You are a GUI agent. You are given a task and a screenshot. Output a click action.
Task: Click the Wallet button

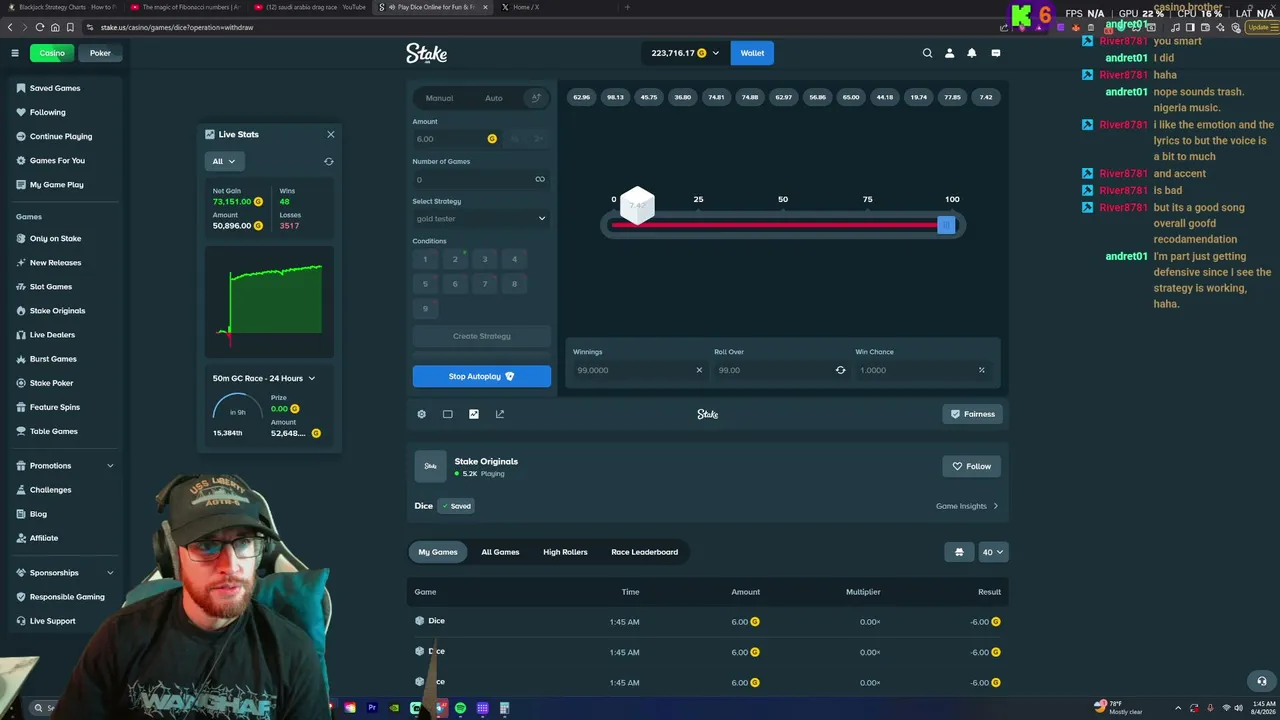tap(752, 53)
